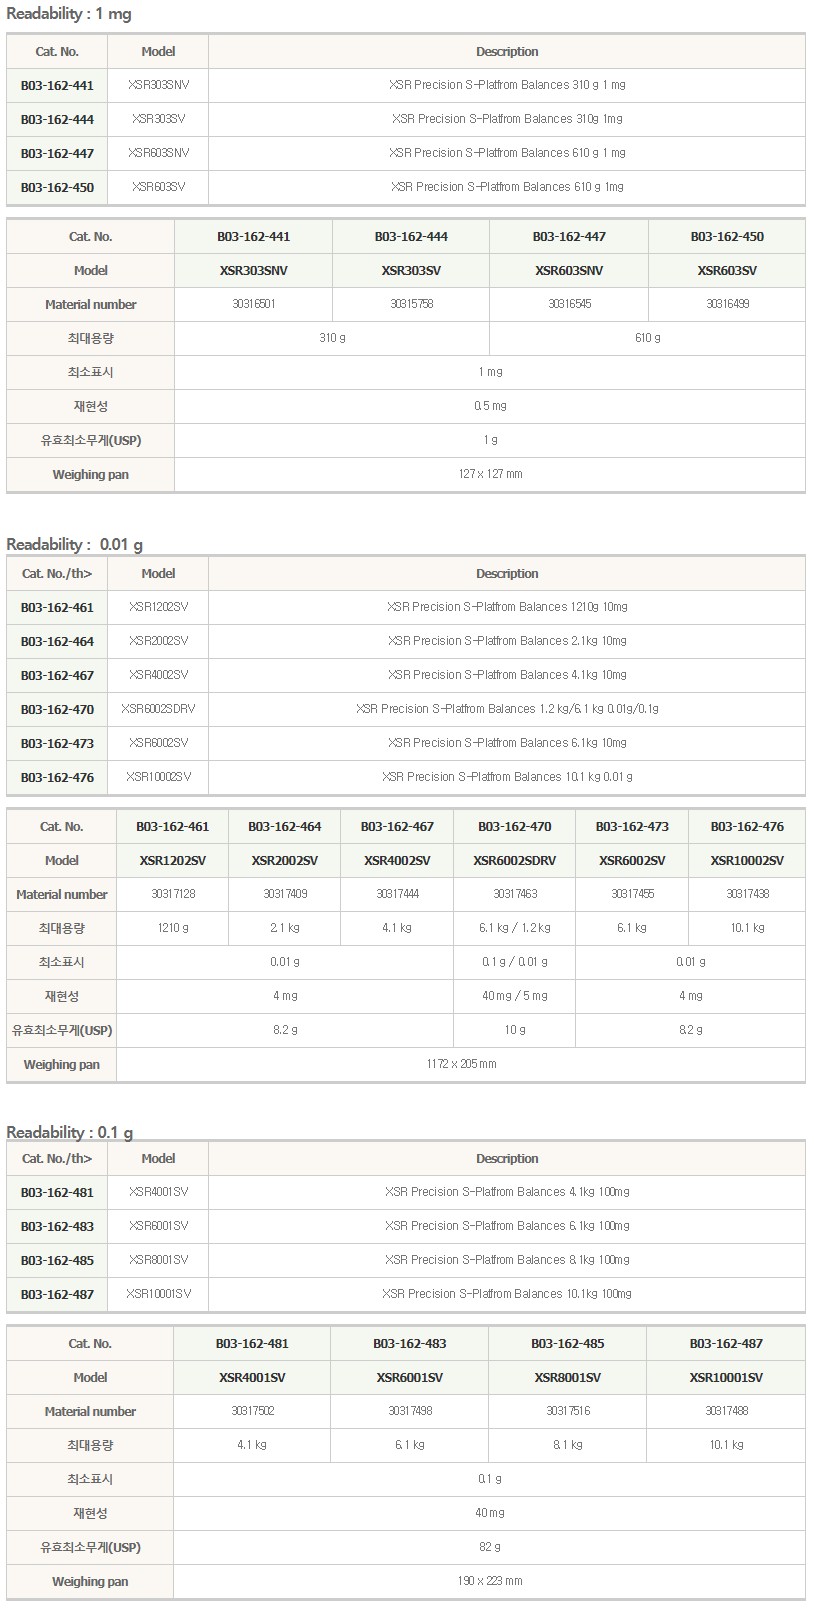Select material number 30317498

(x=410, y=1411)
